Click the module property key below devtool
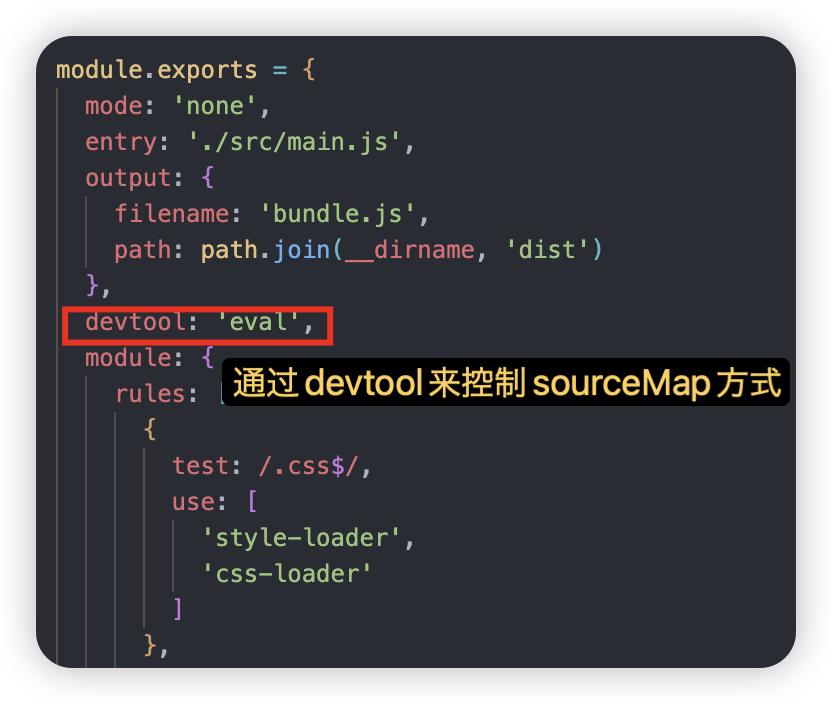832x704 pixels. [x=128, y=358]
